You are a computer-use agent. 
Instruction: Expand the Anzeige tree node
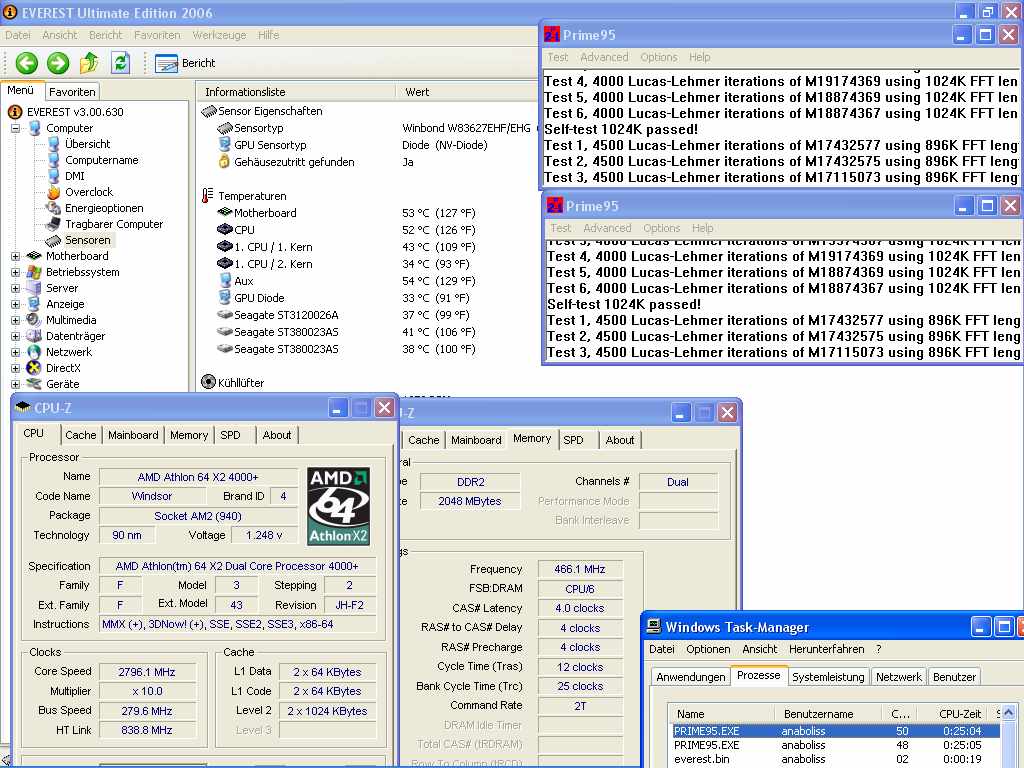coord(15,304)
